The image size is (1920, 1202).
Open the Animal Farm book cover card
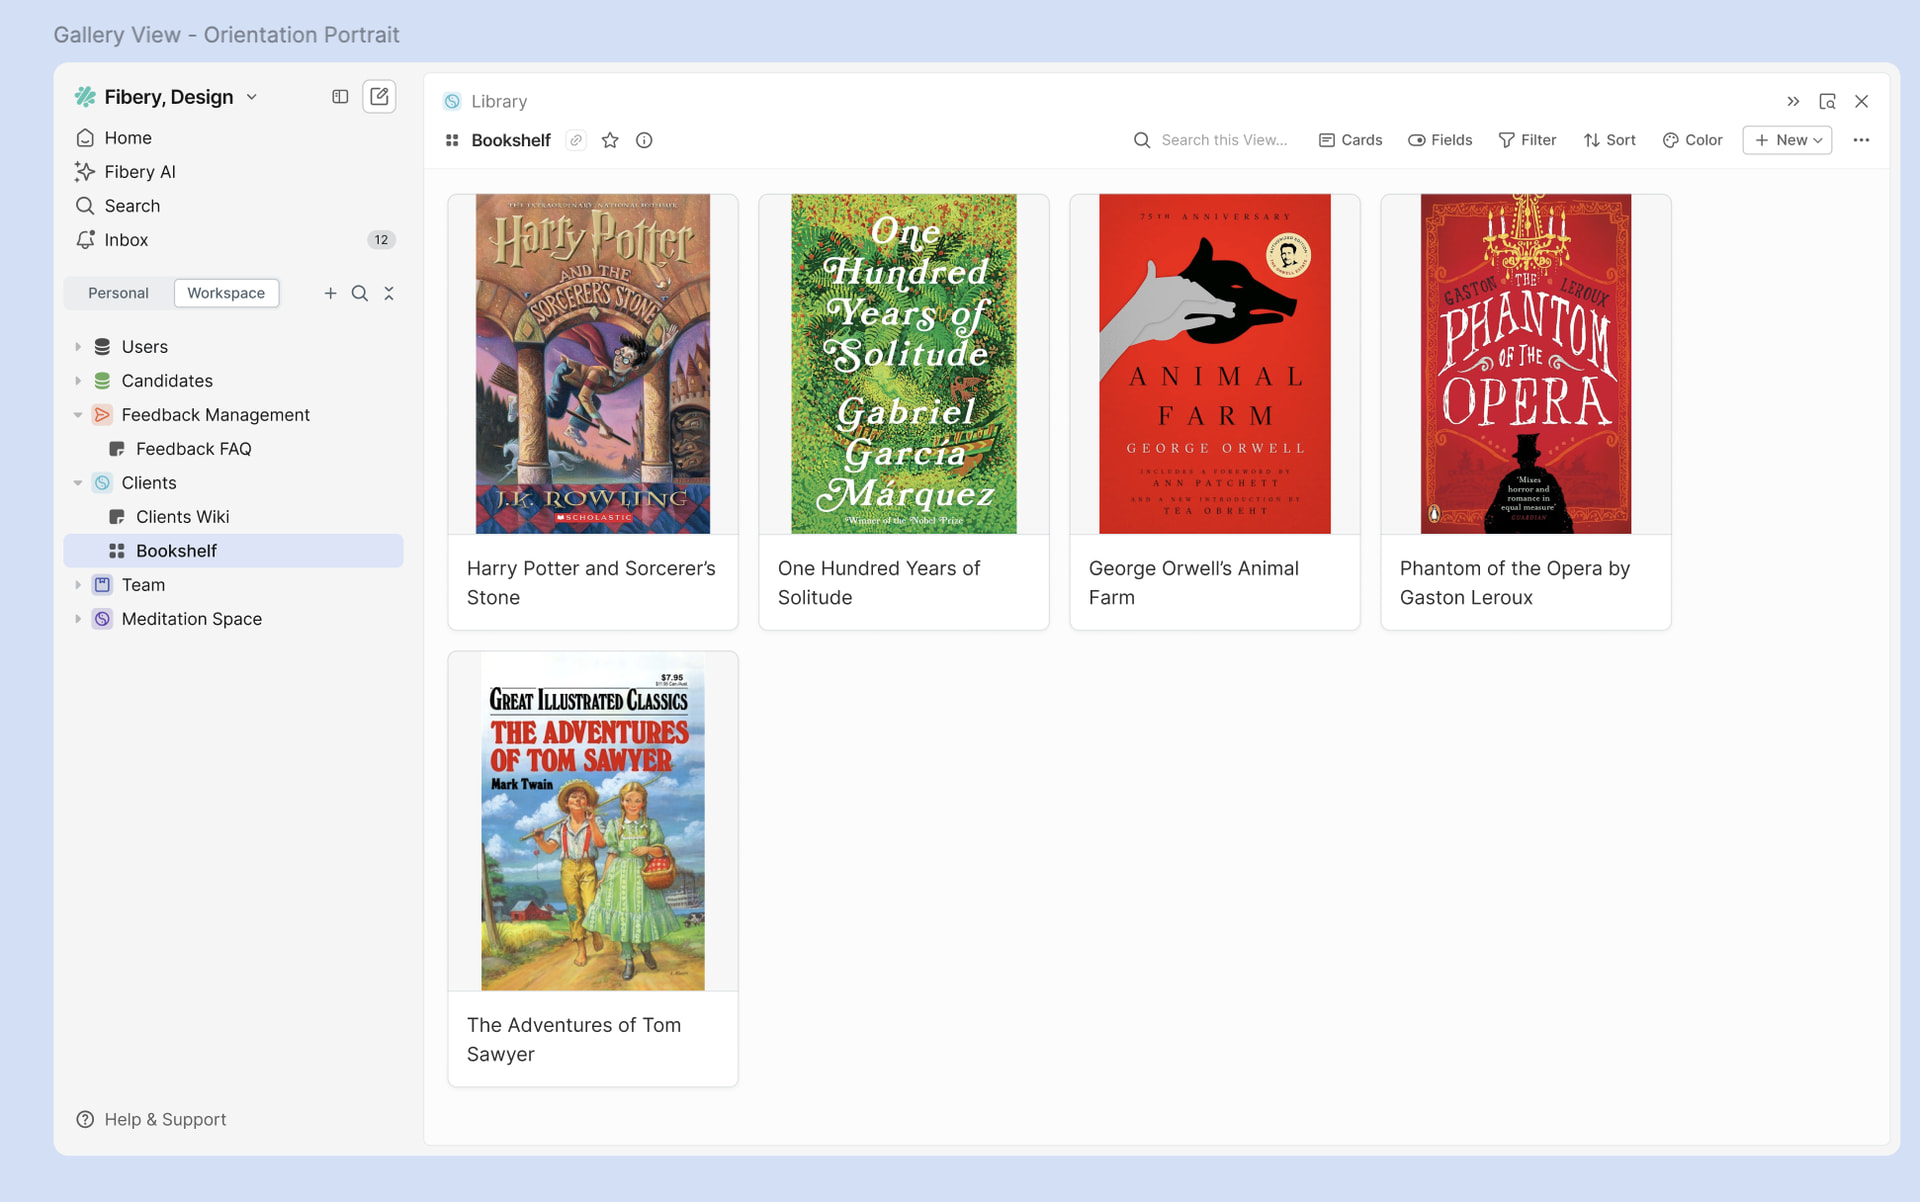pos(1214,364)
